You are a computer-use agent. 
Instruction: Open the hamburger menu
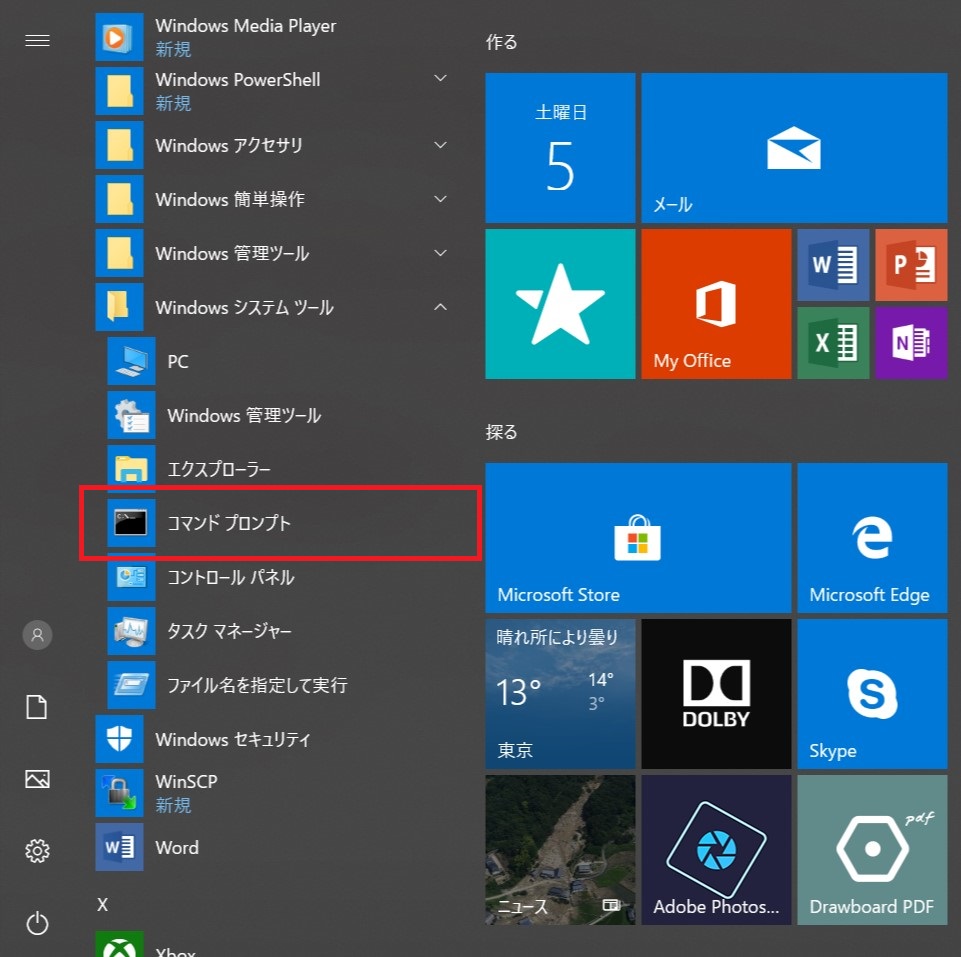pos(37,40)
